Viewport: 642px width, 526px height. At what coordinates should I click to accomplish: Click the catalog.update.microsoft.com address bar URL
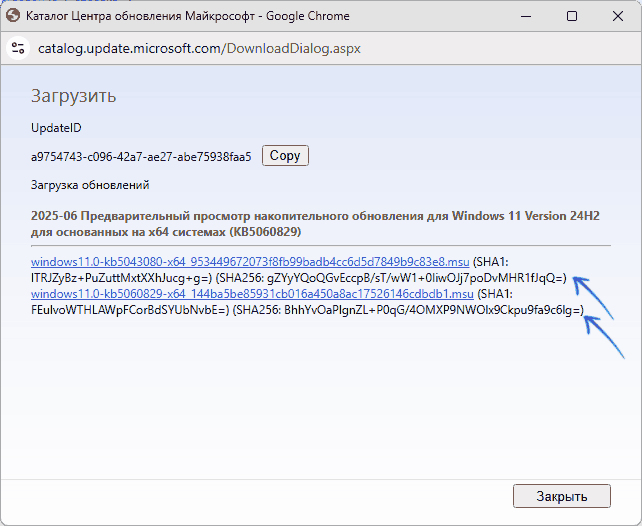[199, 48]
